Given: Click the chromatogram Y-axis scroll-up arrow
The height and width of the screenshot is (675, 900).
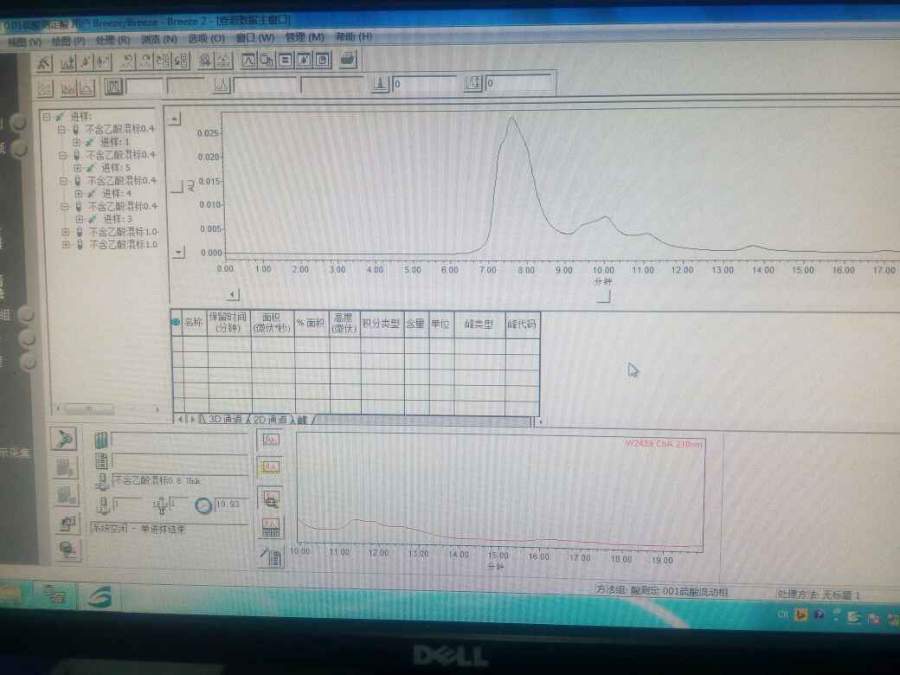Looking at the screenshot, I should pyautogui.click(x=174, y=119).
